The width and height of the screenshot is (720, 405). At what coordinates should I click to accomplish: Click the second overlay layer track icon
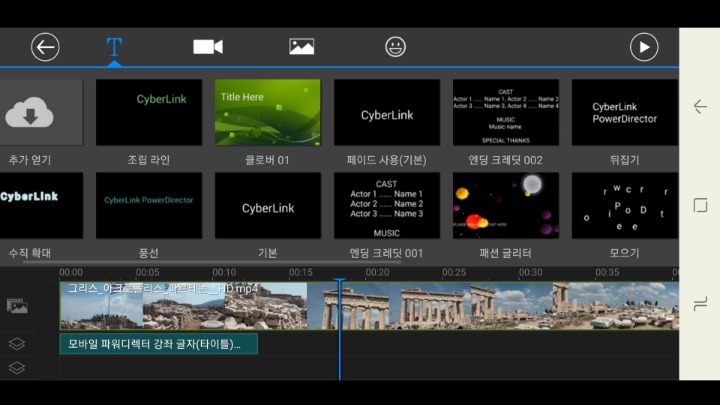pos(17,368)
